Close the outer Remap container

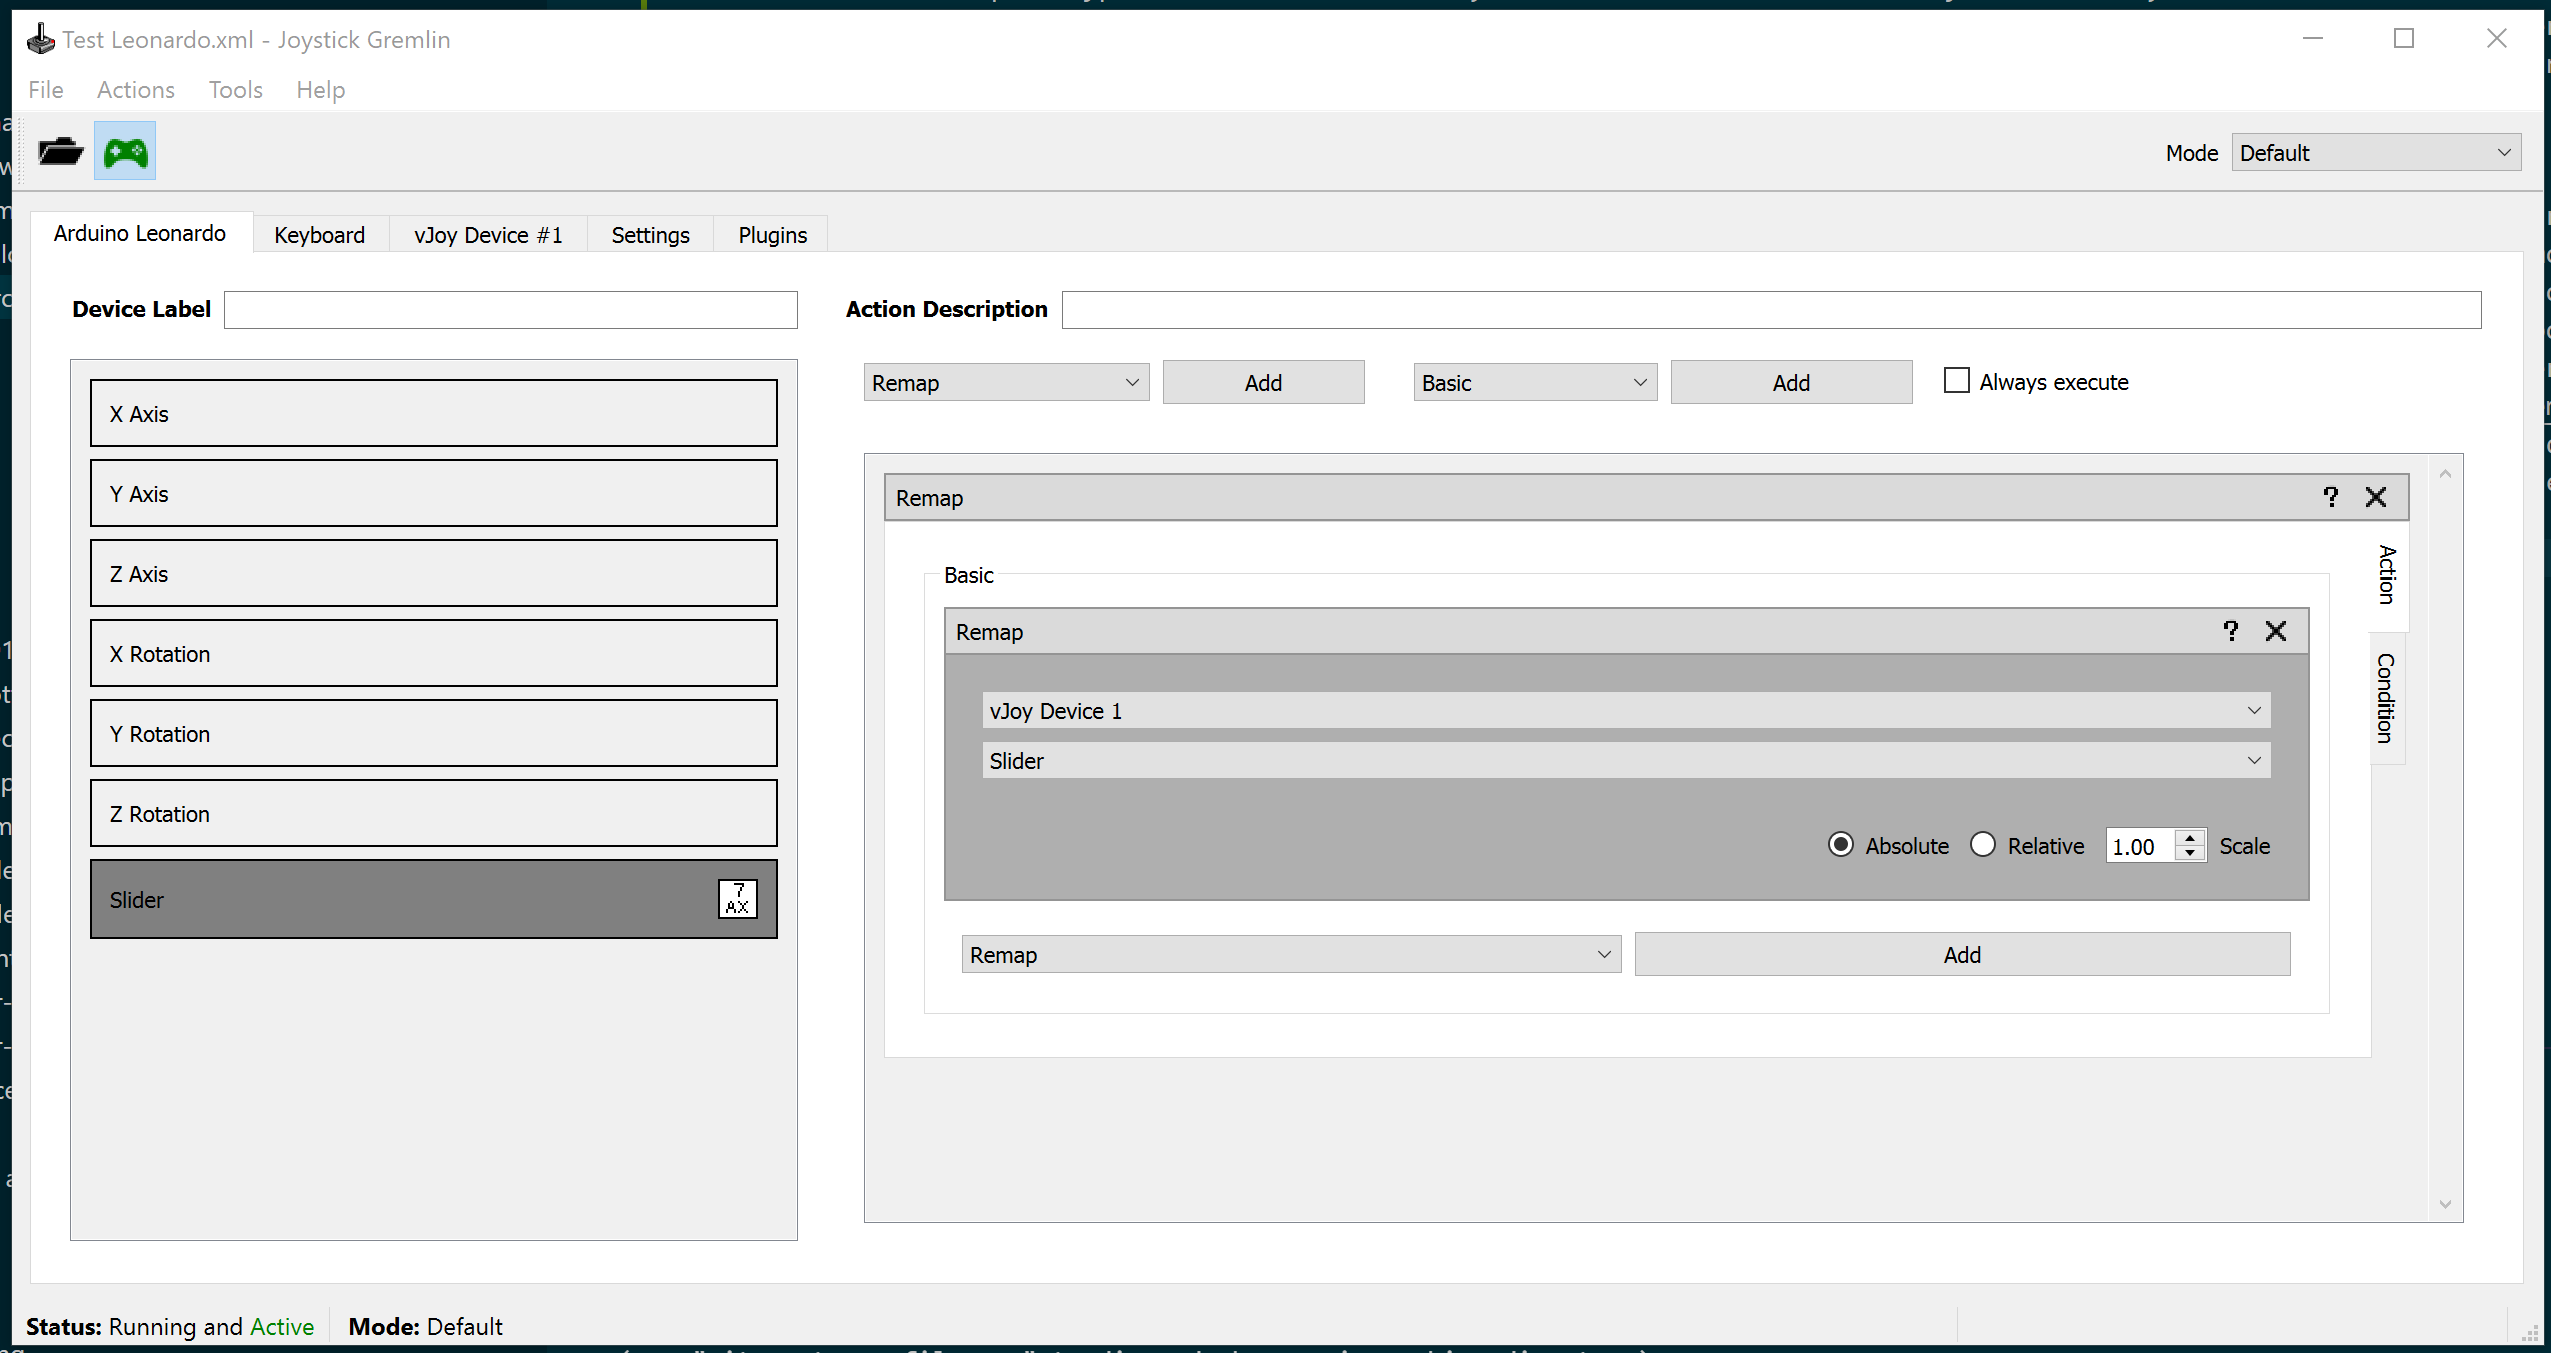pos(2376,497)
